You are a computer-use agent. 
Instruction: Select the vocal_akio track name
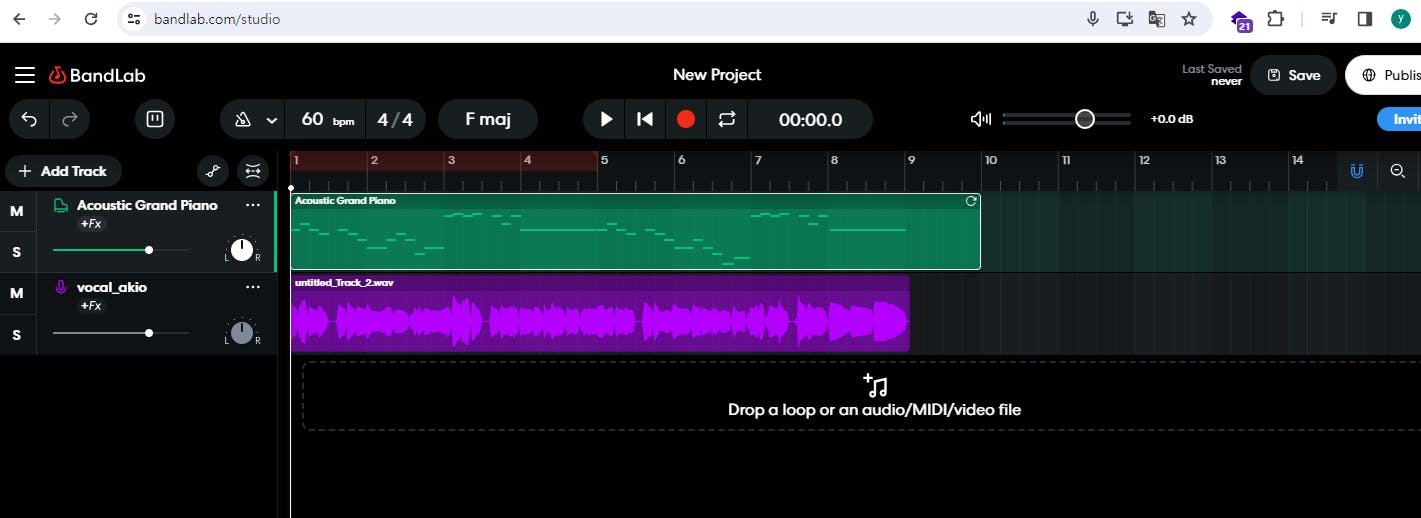(112, 287)
